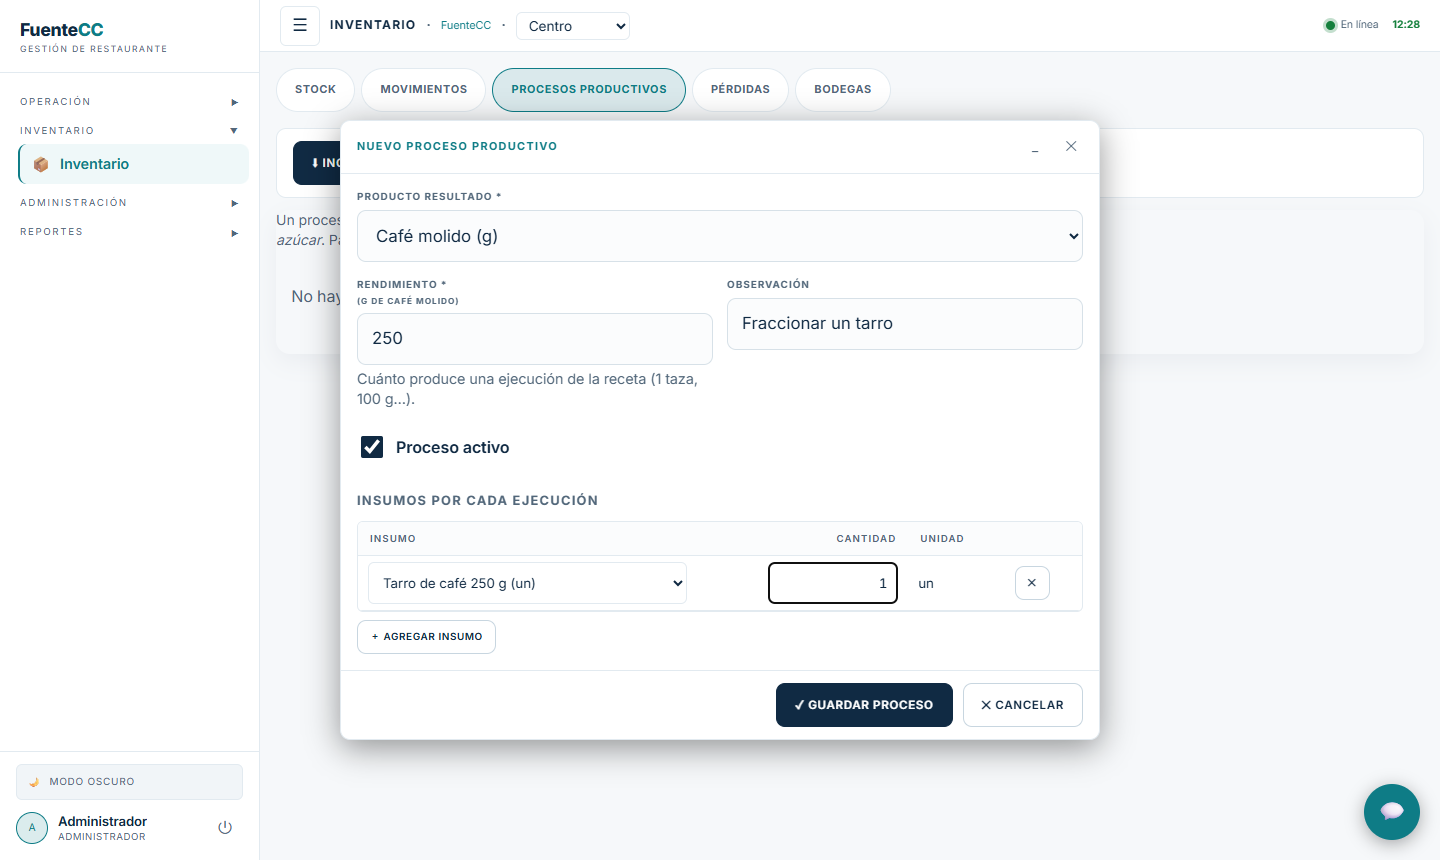1440x860 pixels.
Task: Click the chat bubble support icon
Action: 1392,812
